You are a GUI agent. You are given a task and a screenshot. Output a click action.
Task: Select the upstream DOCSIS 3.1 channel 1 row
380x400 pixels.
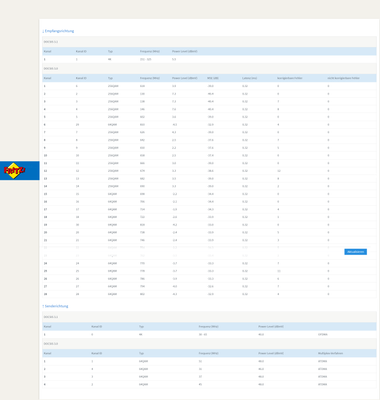pos(209,334)
